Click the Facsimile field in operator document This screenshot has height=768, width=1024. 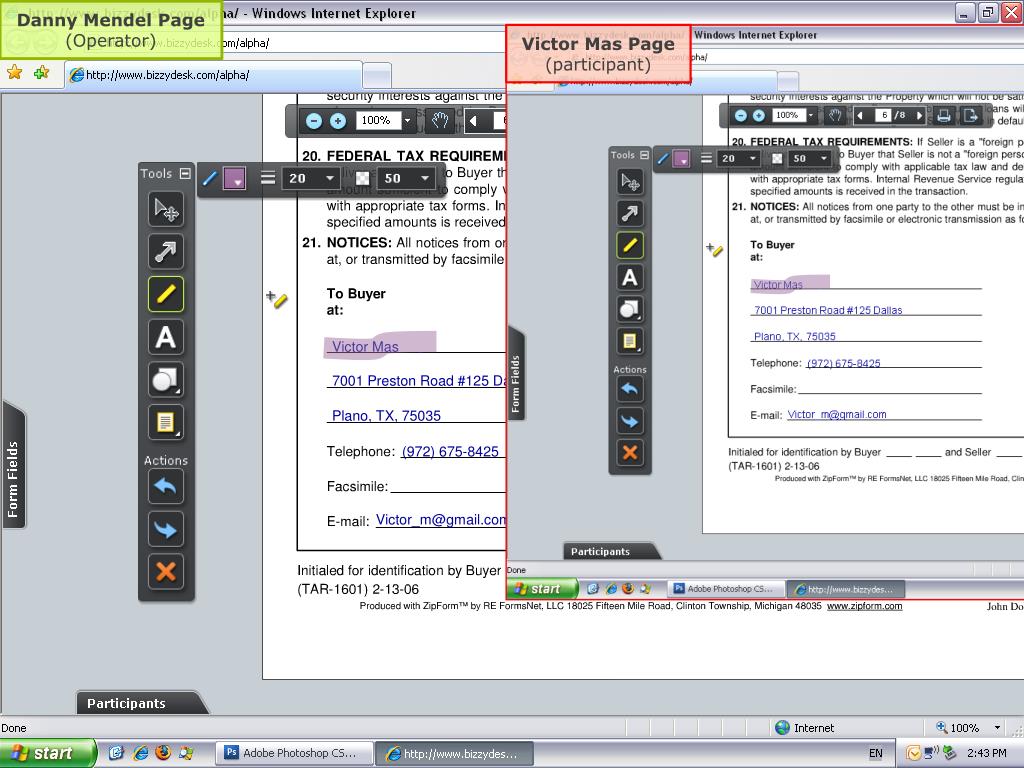click(x=447, y=487)
